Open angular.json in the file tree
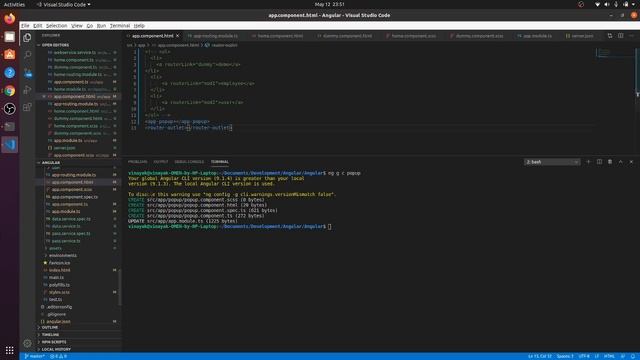 click(58, 322)
